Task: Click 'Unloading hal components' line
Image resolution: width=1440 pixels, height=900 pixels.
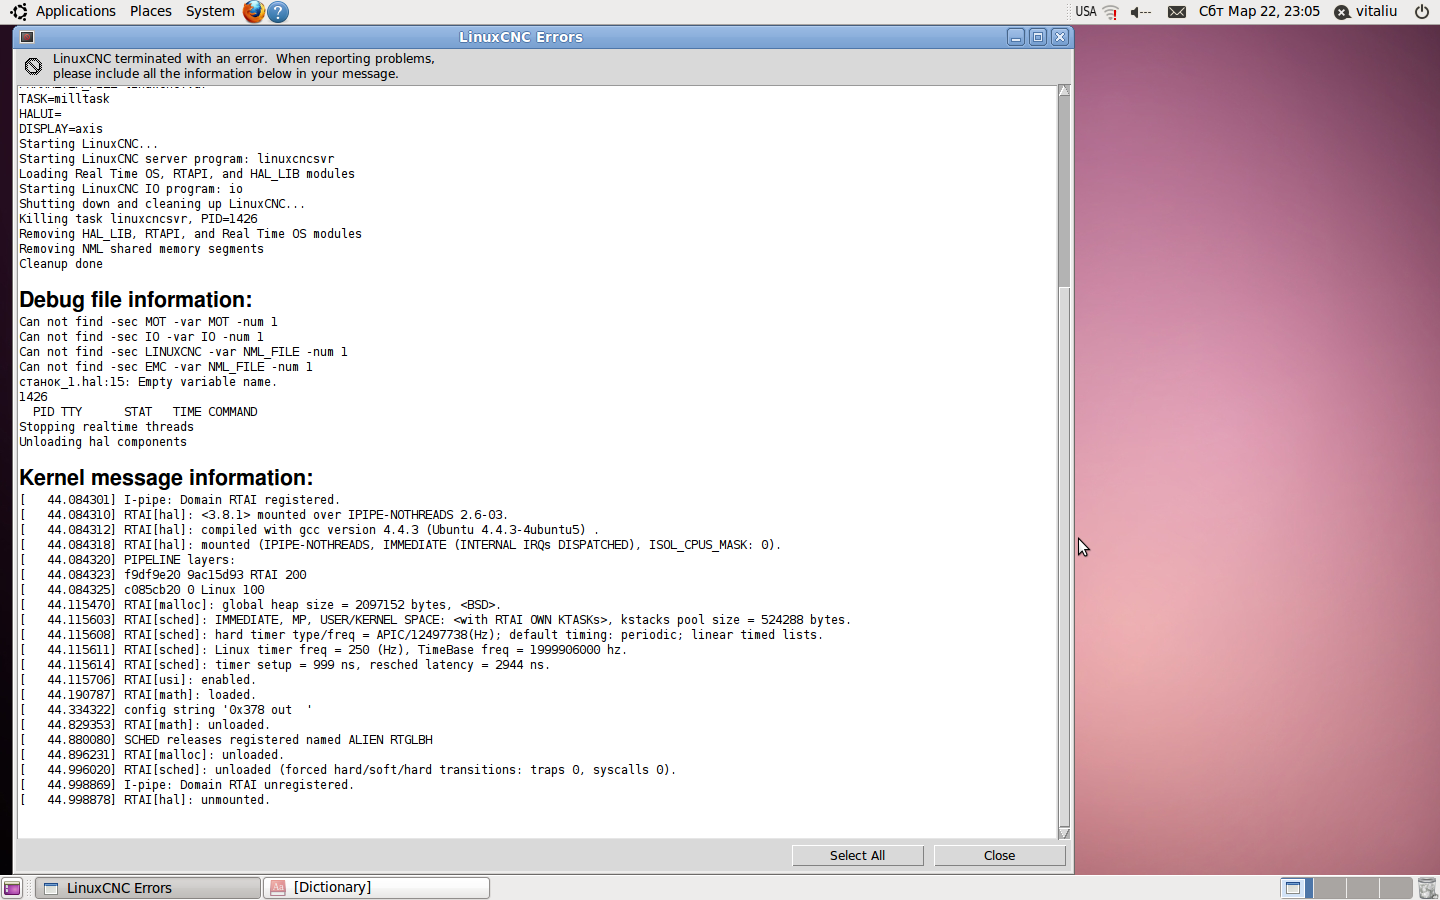Action: tap(103, 442)
